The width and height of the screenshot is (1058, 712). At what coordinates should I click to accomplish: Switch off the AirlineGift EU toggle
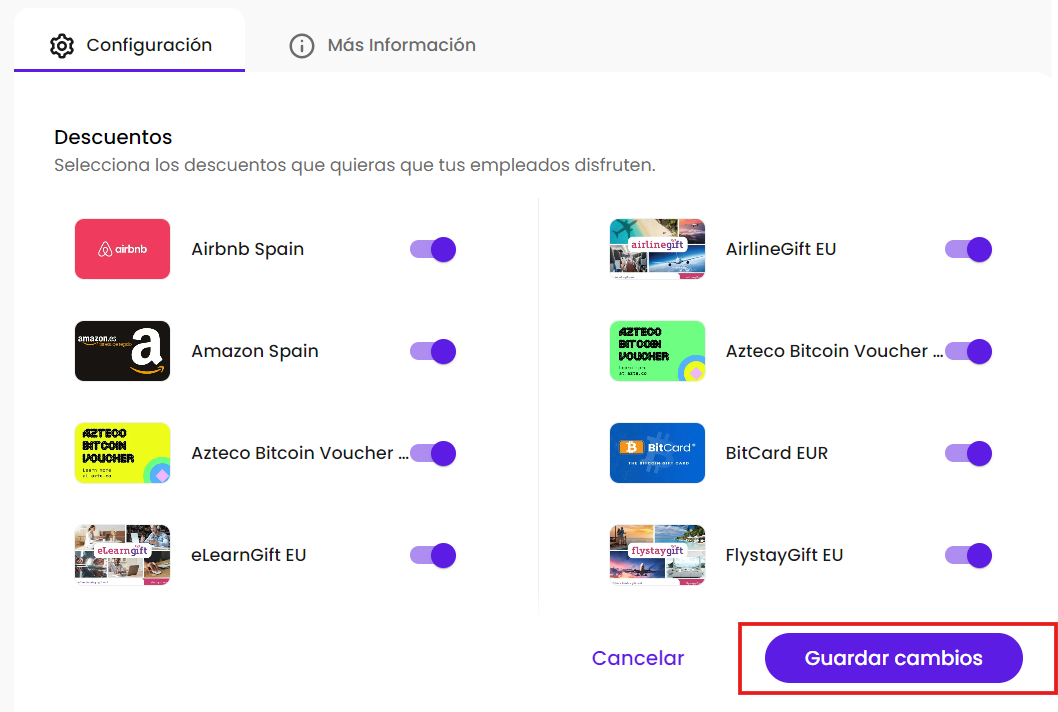(968, 249)
